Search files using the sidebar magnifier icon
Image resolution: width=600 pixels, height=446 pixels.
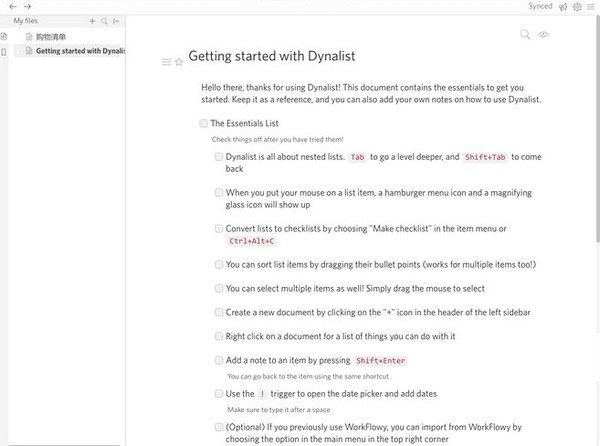104,20
